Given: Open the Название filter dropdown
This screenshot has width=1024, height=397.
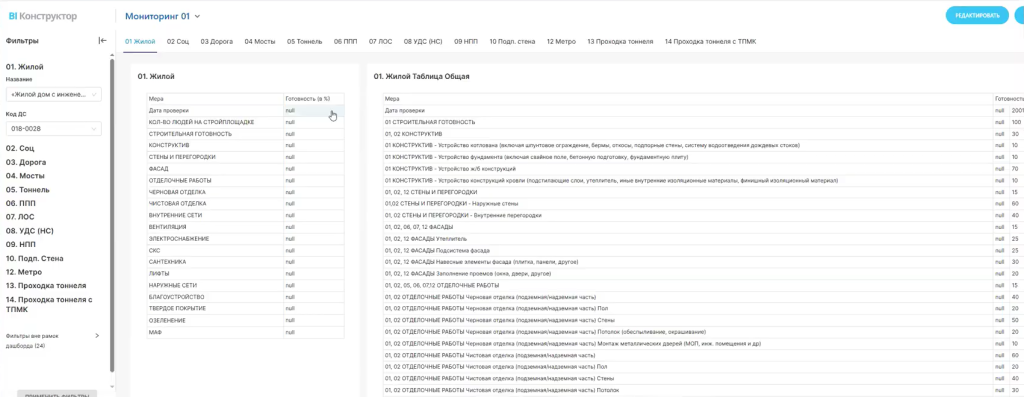Looking at the screenshot, I should (54, 95).
